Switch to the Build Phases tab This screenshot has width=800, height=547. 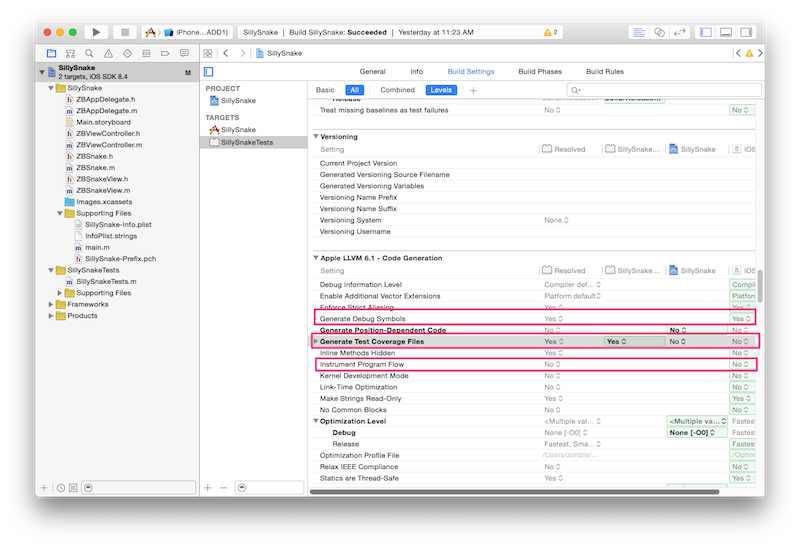(539, 72)
